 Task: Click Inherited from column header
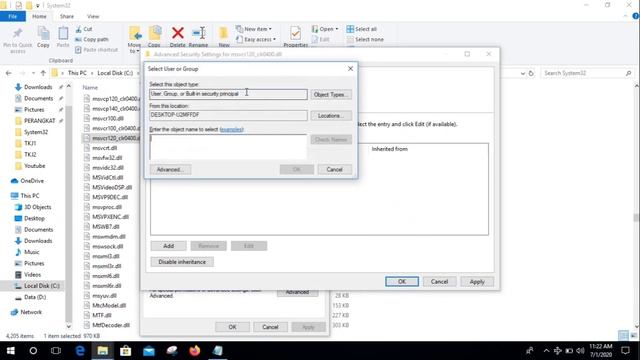(x=389, y=149)
